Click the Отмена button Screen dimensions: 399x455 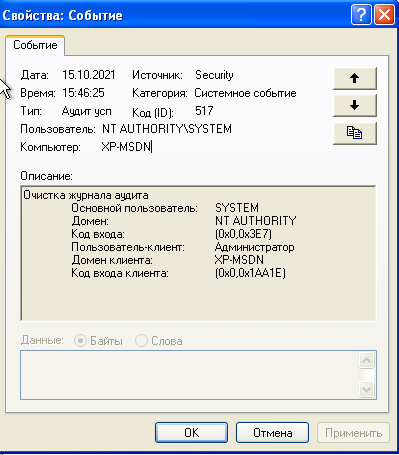point(273,433)
